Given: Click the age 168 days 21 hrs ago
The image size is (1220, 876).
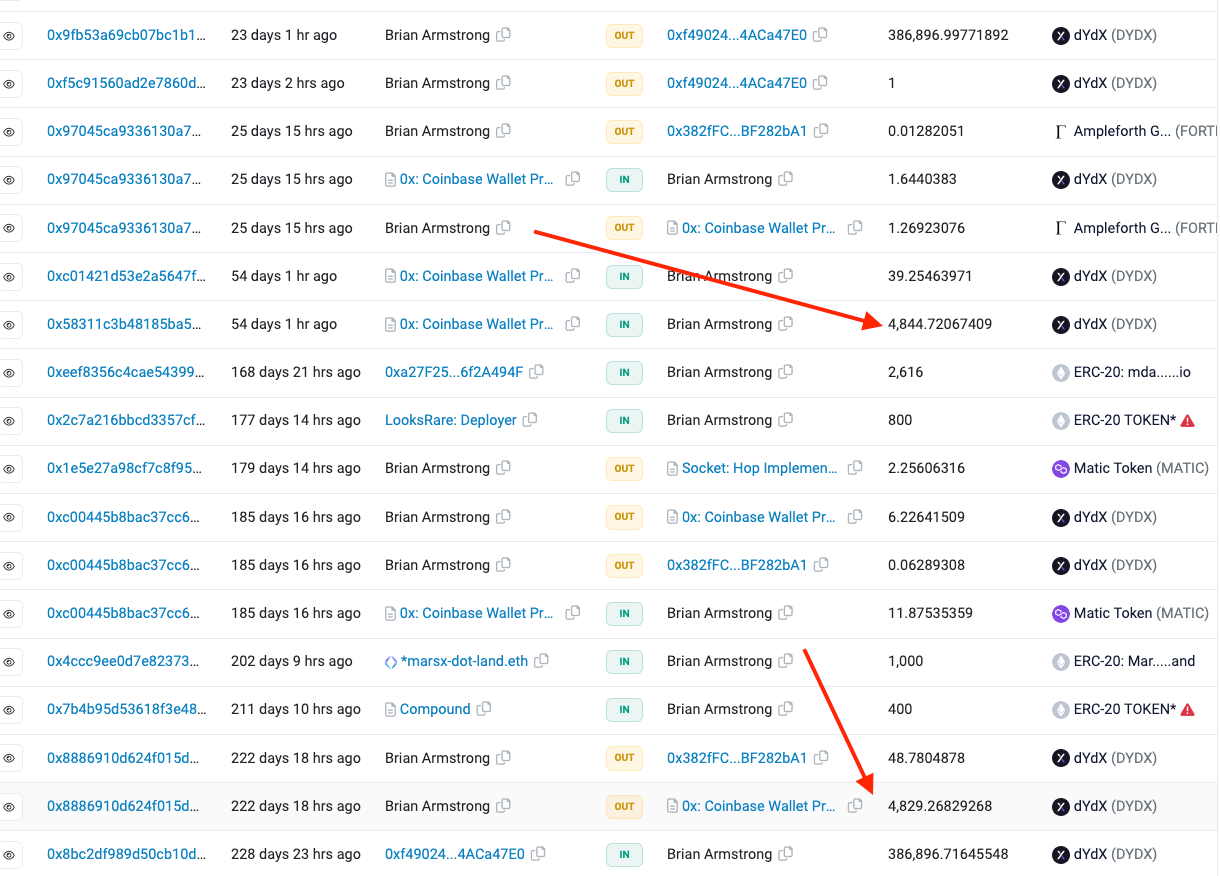Looking at the screenshot, I should coord(296,372).
